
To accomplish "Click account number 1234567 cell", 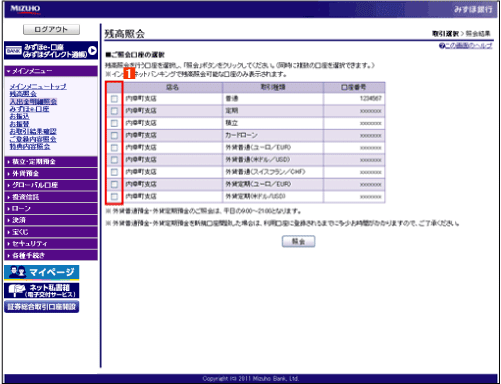I will (354, 99).
